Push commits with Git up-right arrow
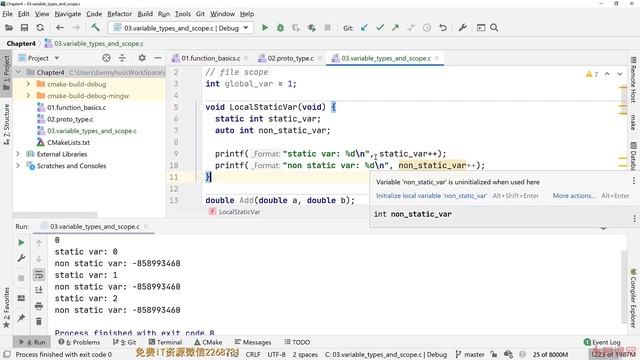Image resolution: width=640 pixels, height=360 pixels. coord(396,28)
